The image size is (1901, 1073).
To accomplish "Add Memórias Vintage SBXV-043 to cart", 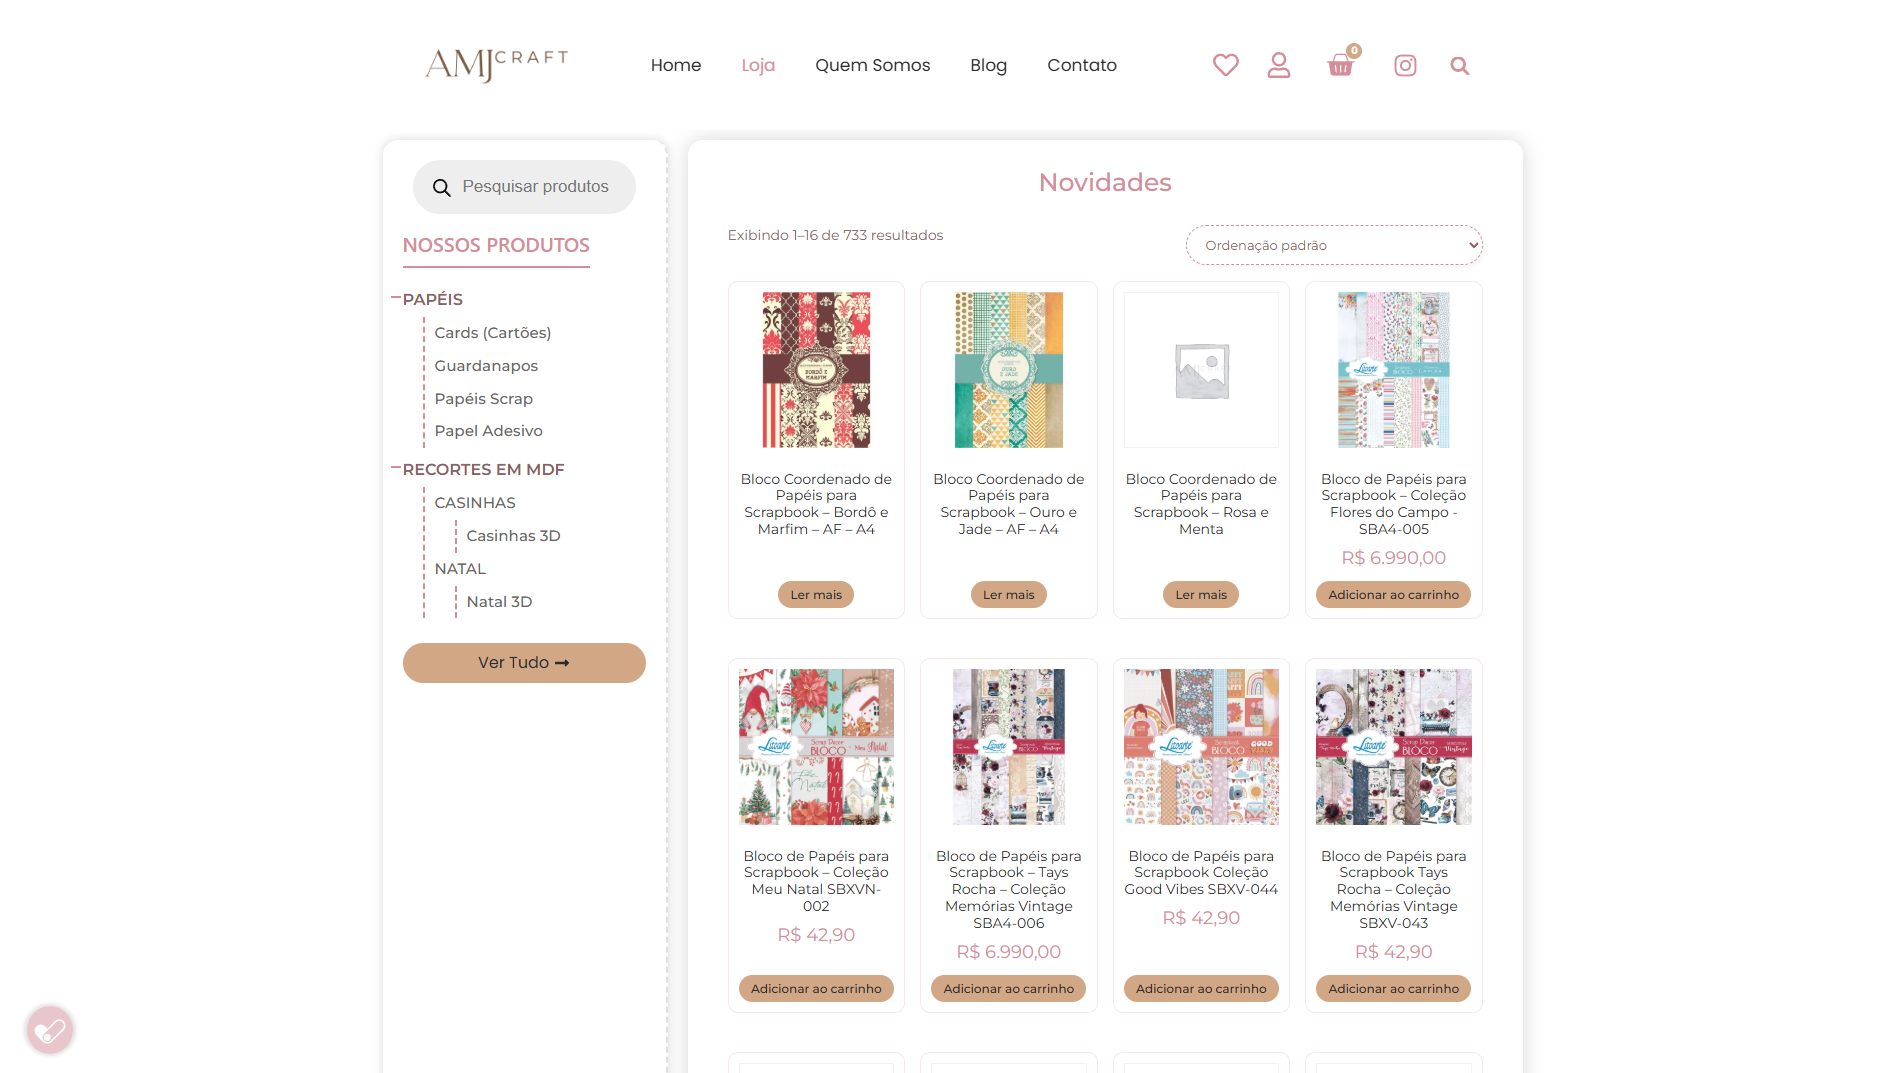I will click(1394, 989).
